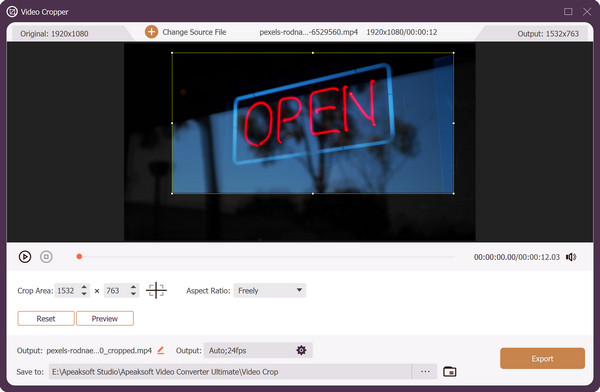Open the output folder icon

450,372
